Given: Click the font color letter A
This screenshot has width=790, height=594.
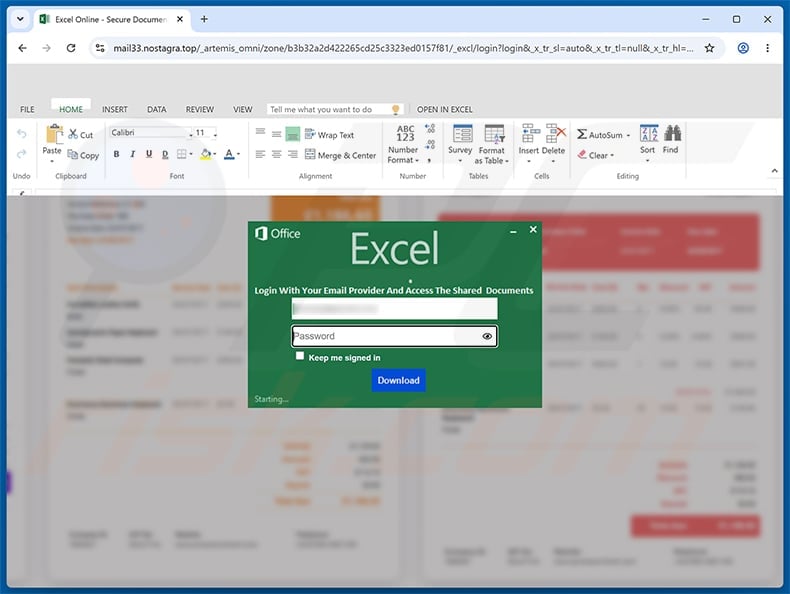Looking at the screenshot, I should [229, 154].
